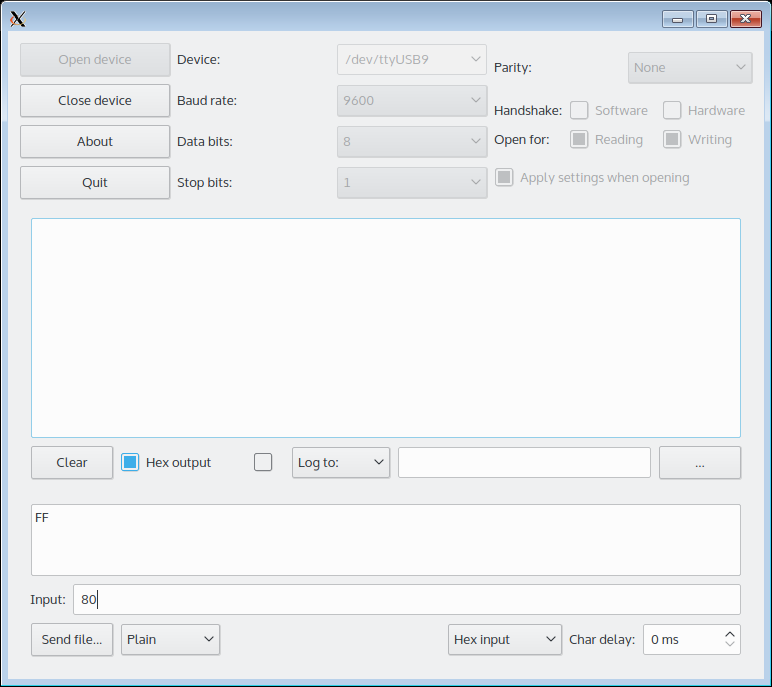The image size is (772, 687).
Task: Click the Send file... button
Action: (x=72, y=639)
